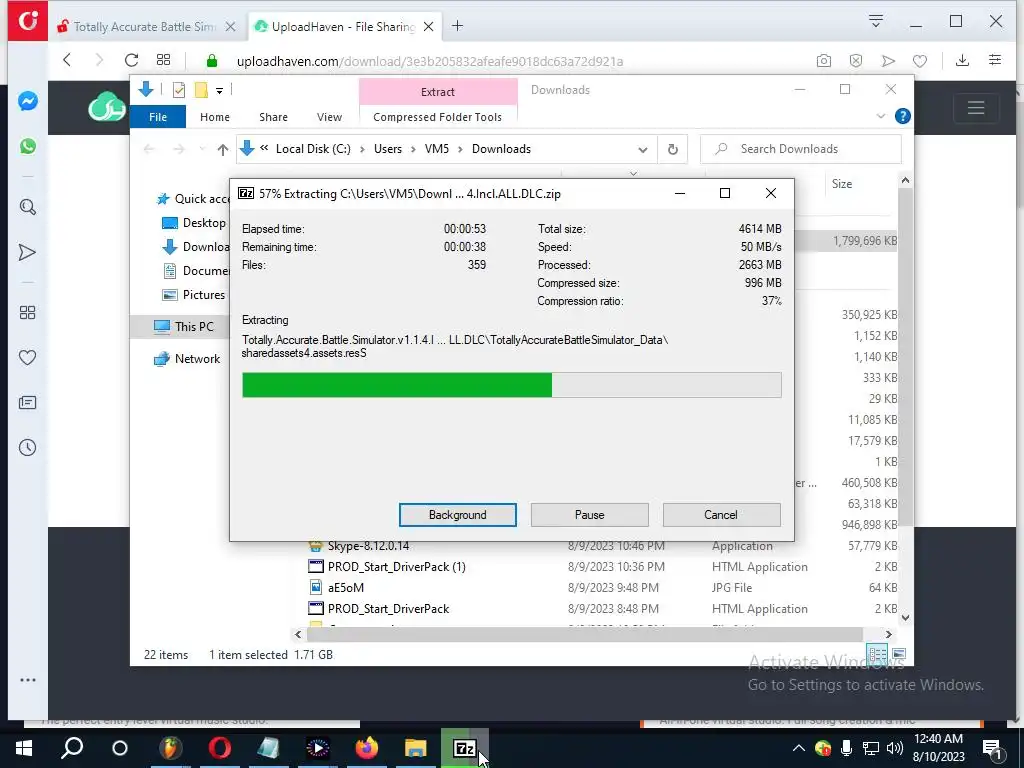Image resolution: width=1024 pixels, height=768 pixels.
Task: Open WhatsApp in Opera sidebar
Action: (27, 146)
